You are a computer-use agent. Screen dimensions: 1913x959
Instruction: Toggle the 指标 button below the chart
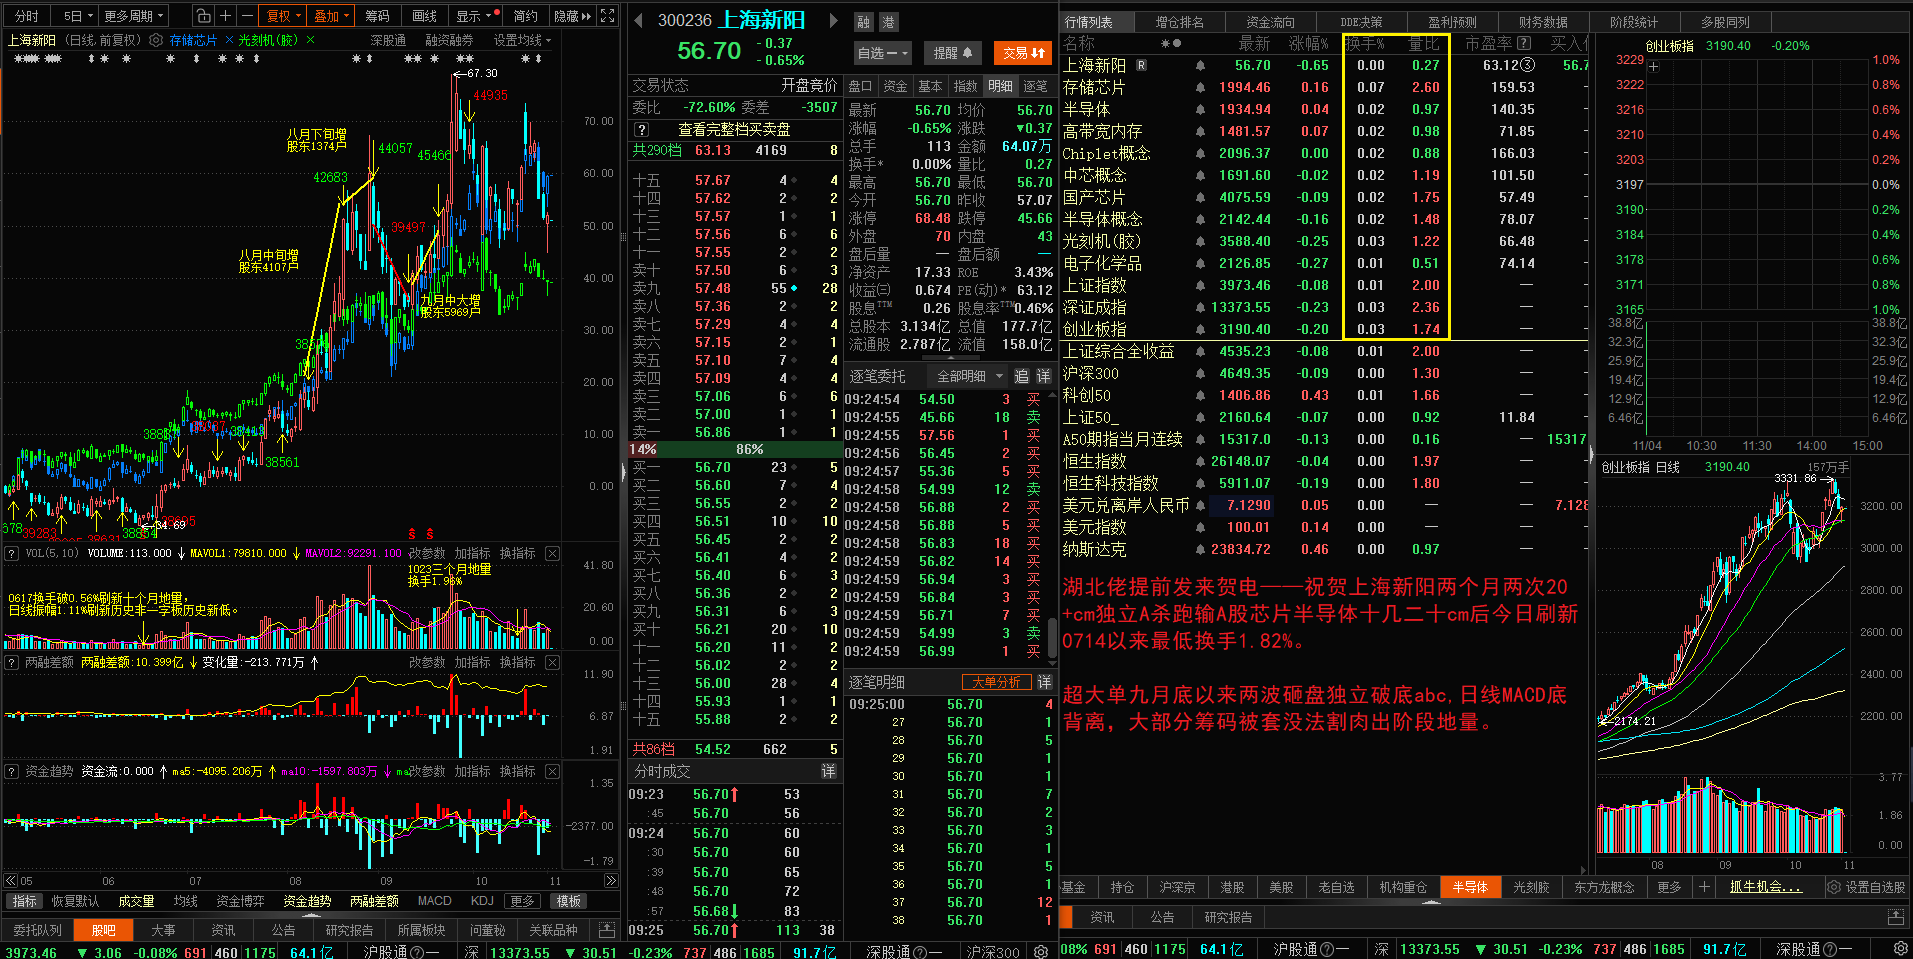tap(24, 901)
